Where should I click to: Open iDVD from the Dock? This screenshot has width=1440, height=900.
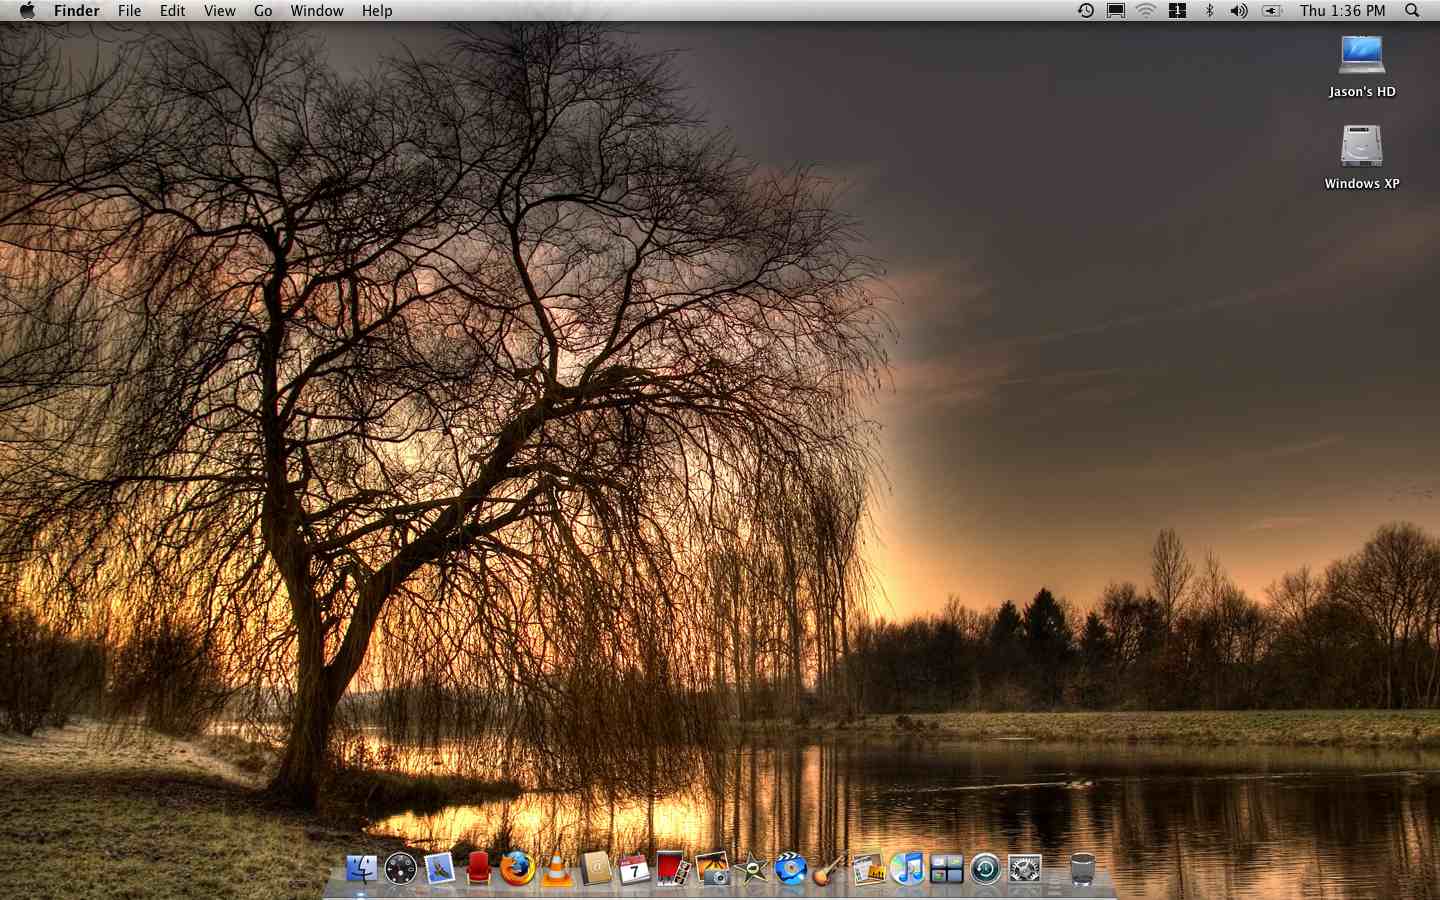click(790, 869)
